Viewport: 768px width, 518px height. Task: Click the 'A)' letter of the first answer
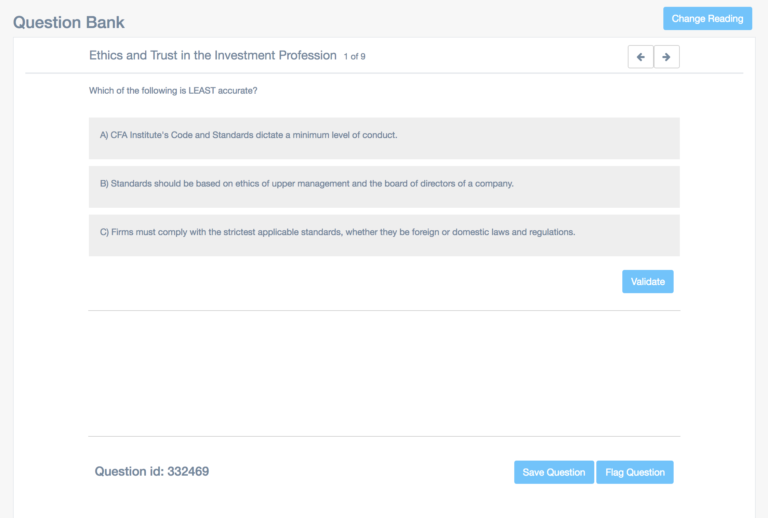point(104,135)
